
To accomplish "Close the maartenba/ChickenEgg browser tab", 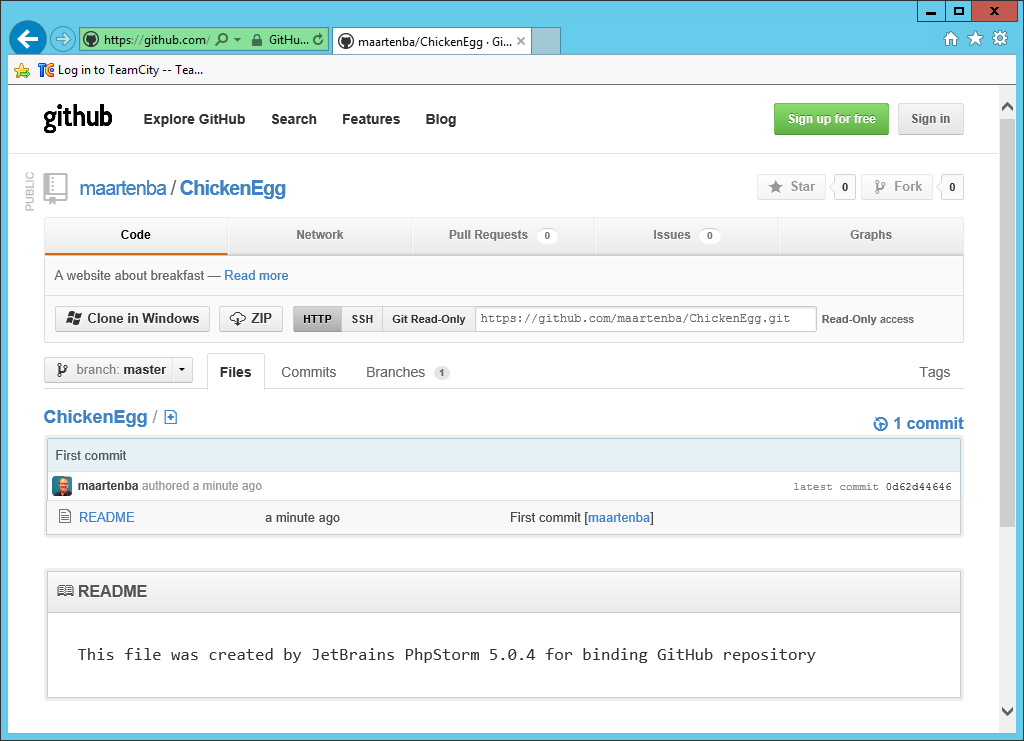I will (520, 41).
